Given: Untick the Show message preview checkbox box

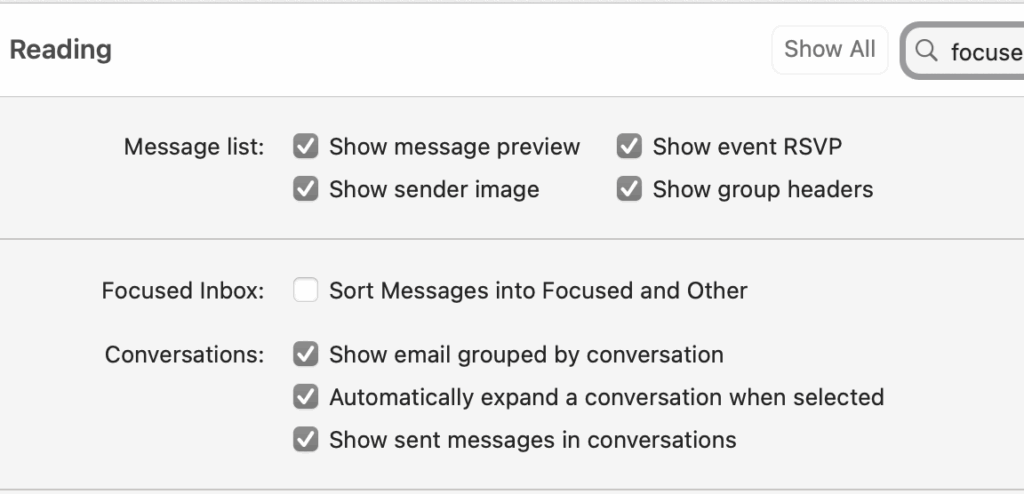Looking at the screenshot, I should coord(306,146).
